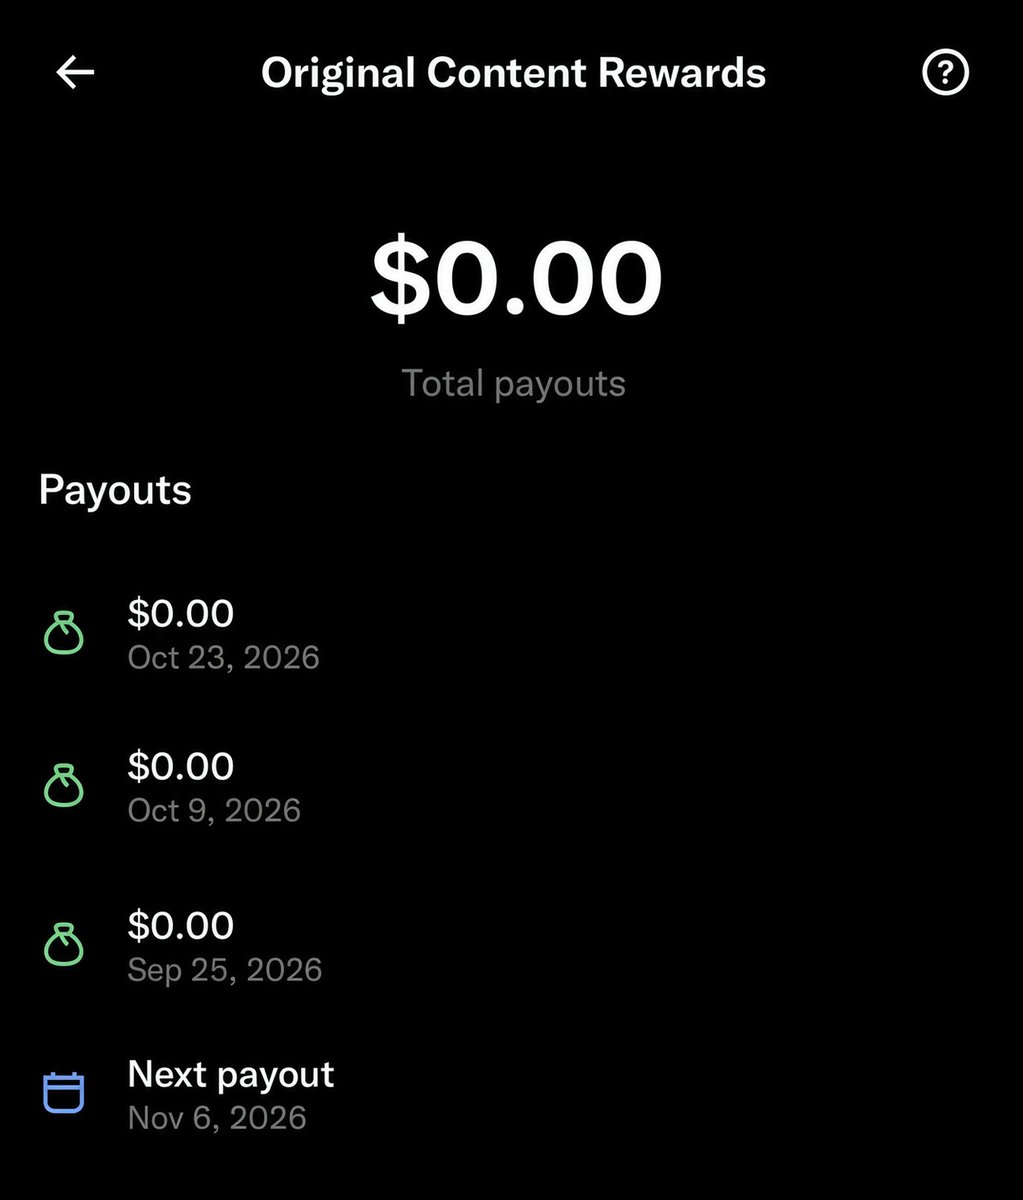
Task: Tap the back arrow icon
Action: (75, 72)
